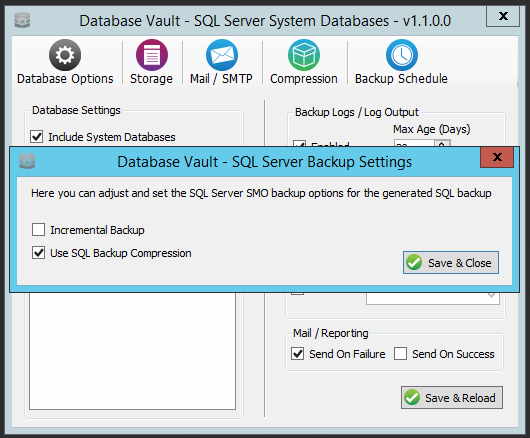Screen dimensions: 530x438
Task: Uncheck Include System Databases
Action: point(37,137)
